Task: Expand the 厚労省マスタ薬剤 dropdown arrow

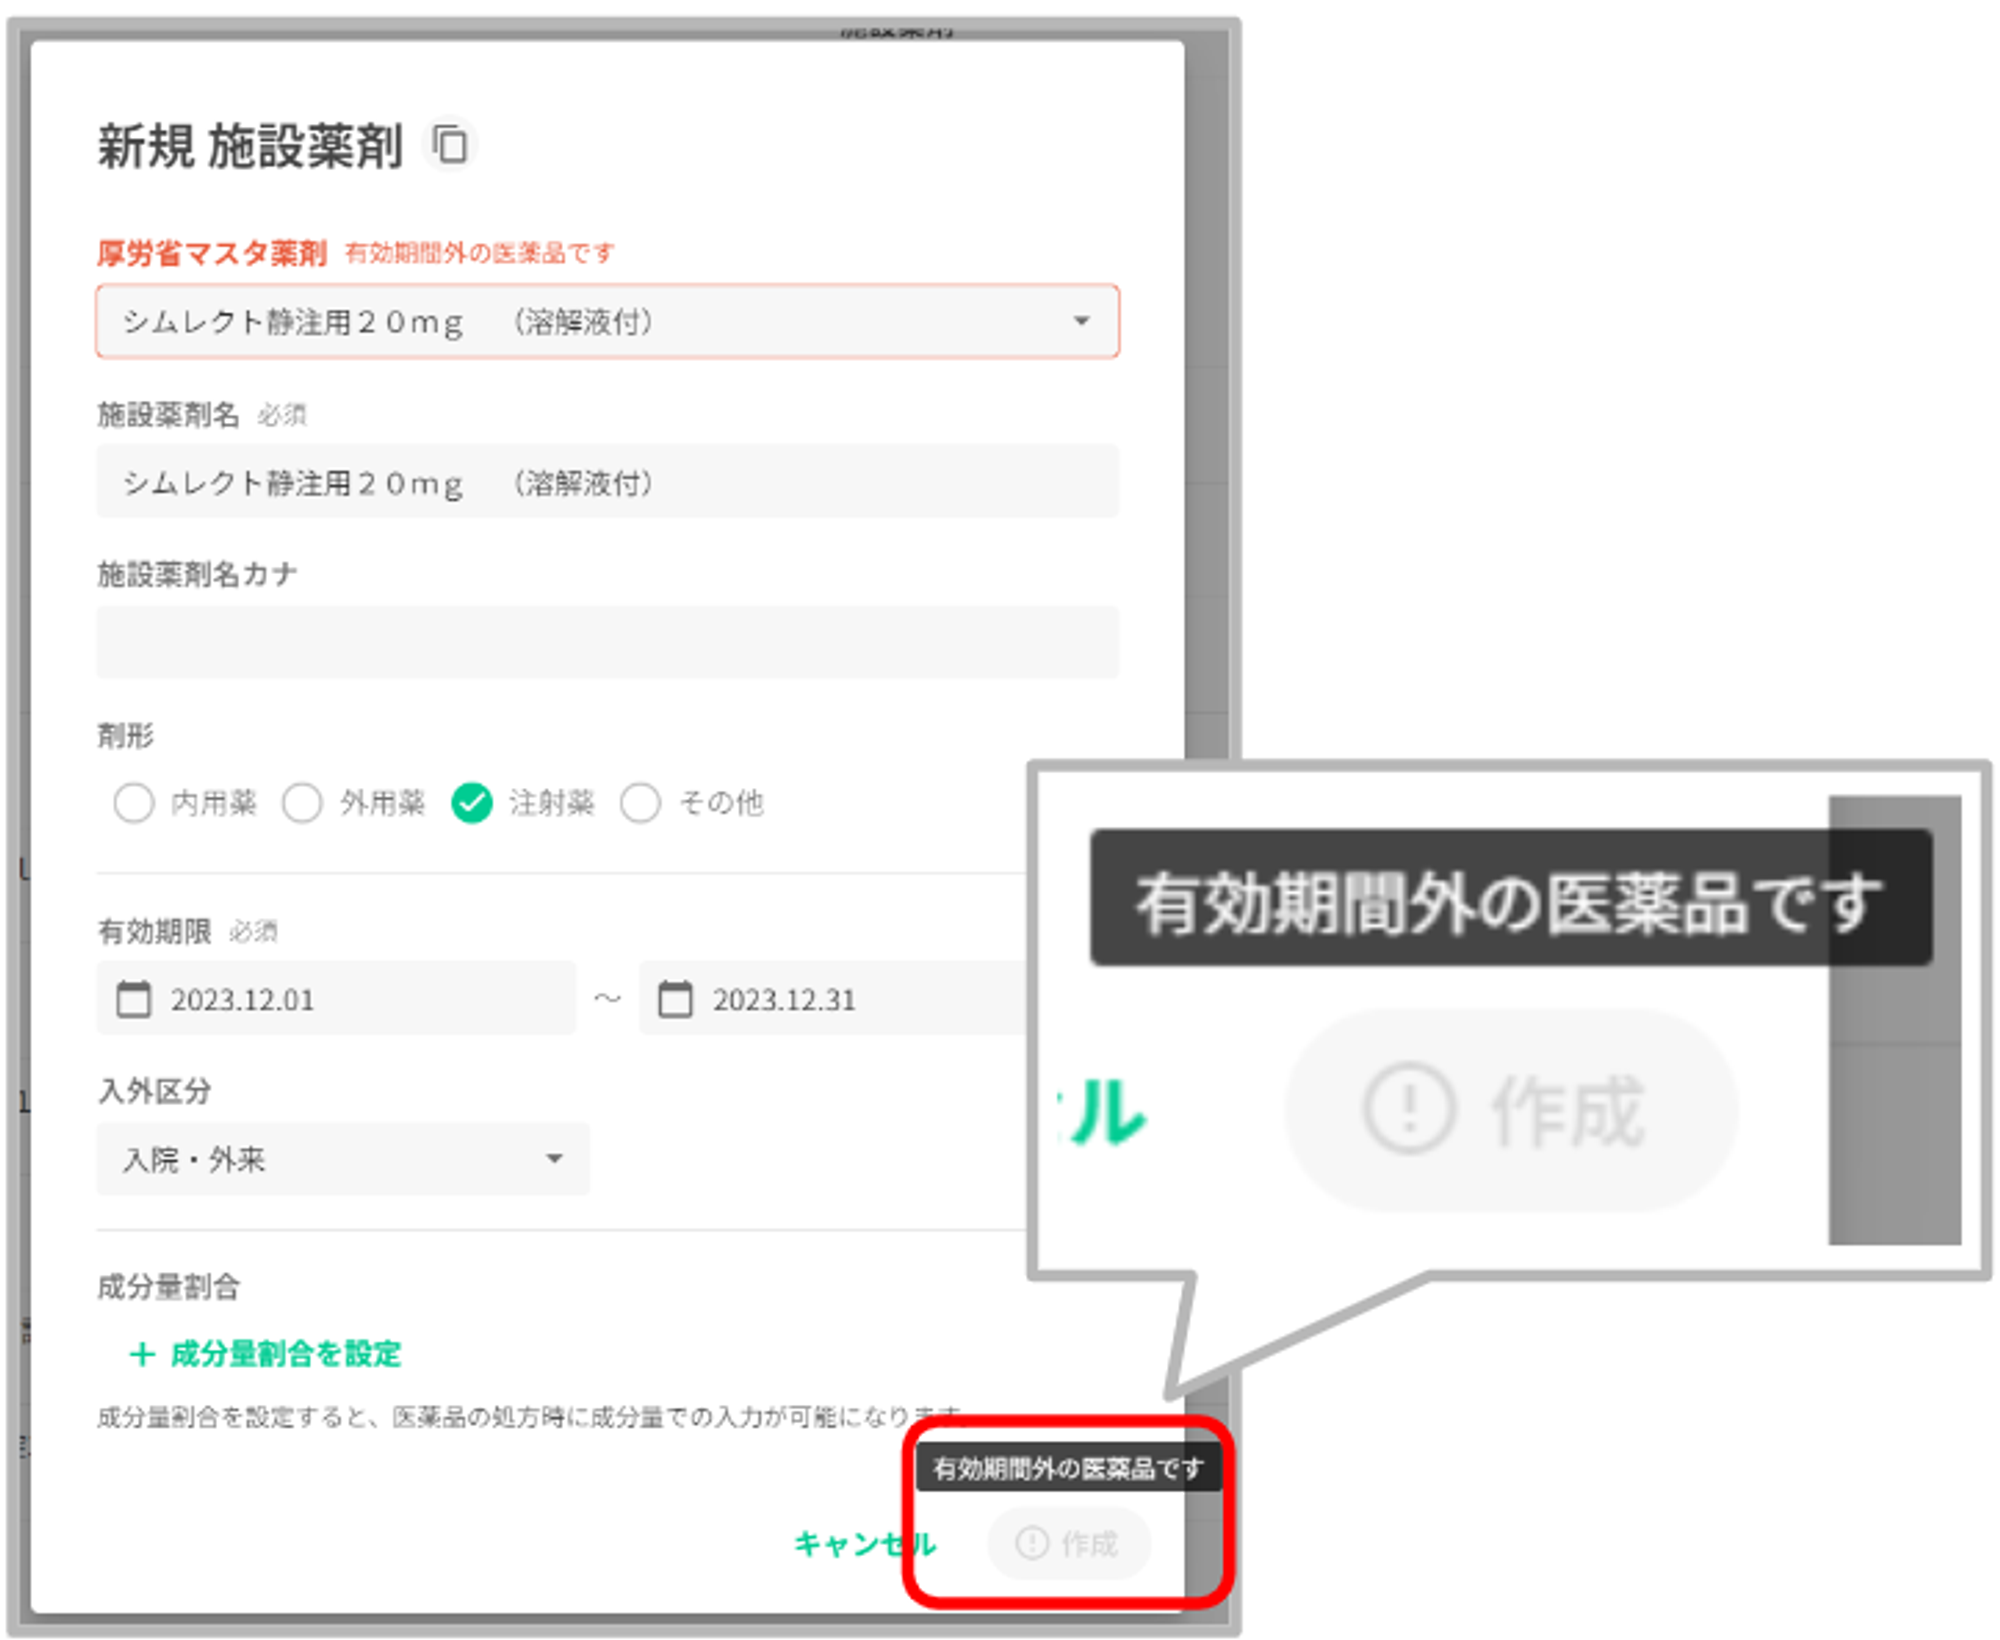Action: [x=1081, y=321]
